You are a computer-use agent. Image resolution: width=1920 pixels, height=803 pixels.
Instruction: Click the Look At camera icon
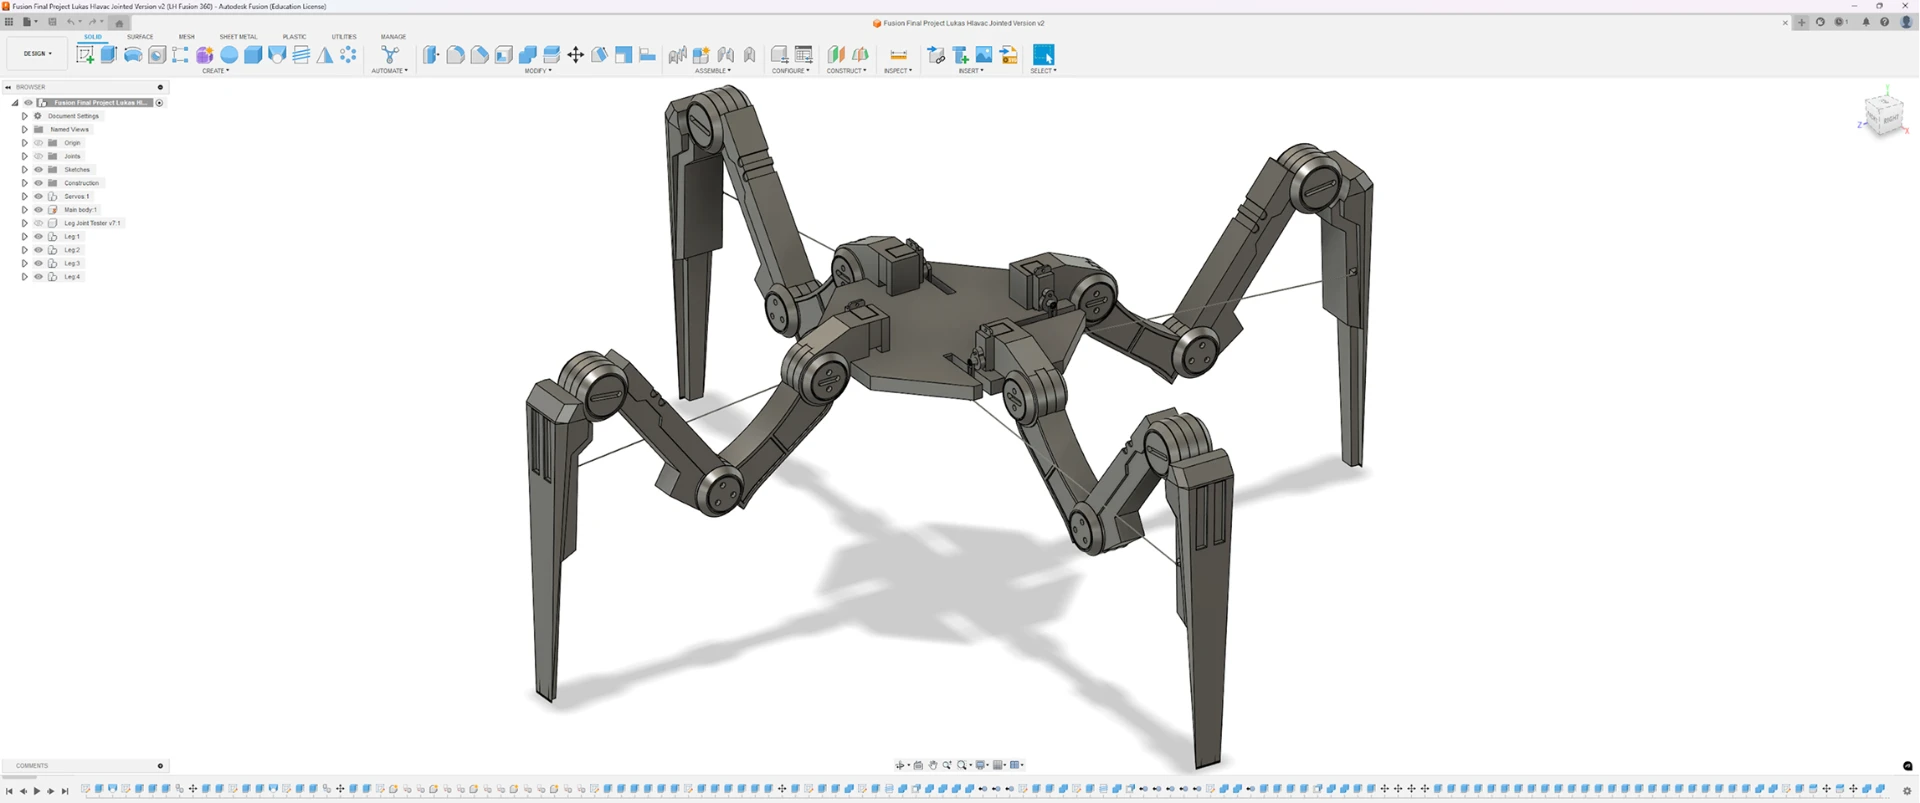(x=919, y=765)
